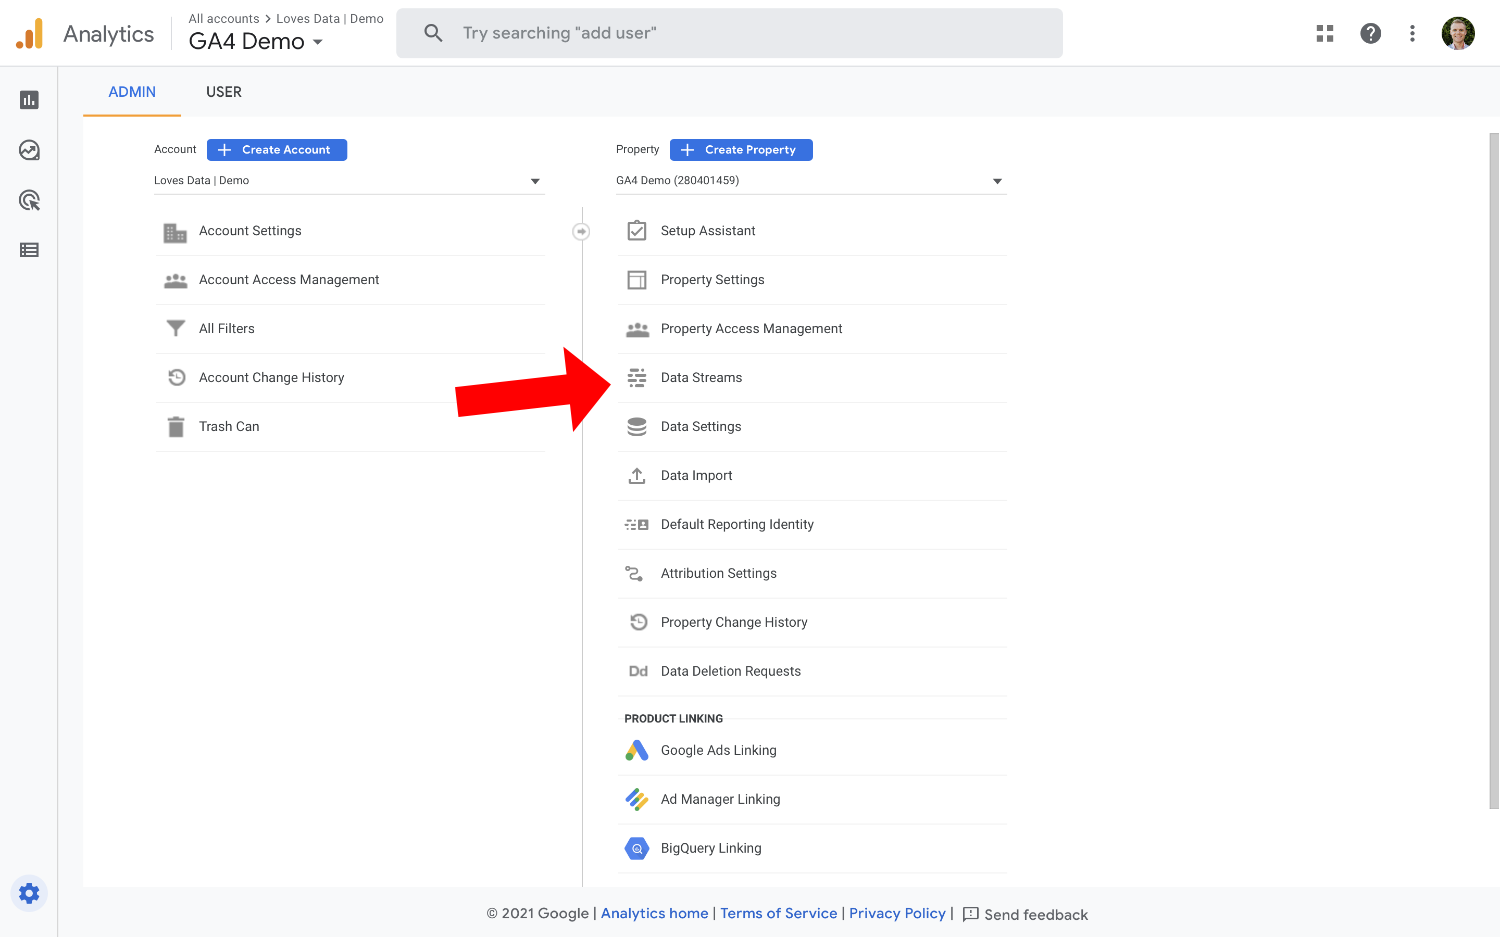Open the three-dot options menu in the header
This screenshot has height=937, width=1500.
[x=1412, y=33]
